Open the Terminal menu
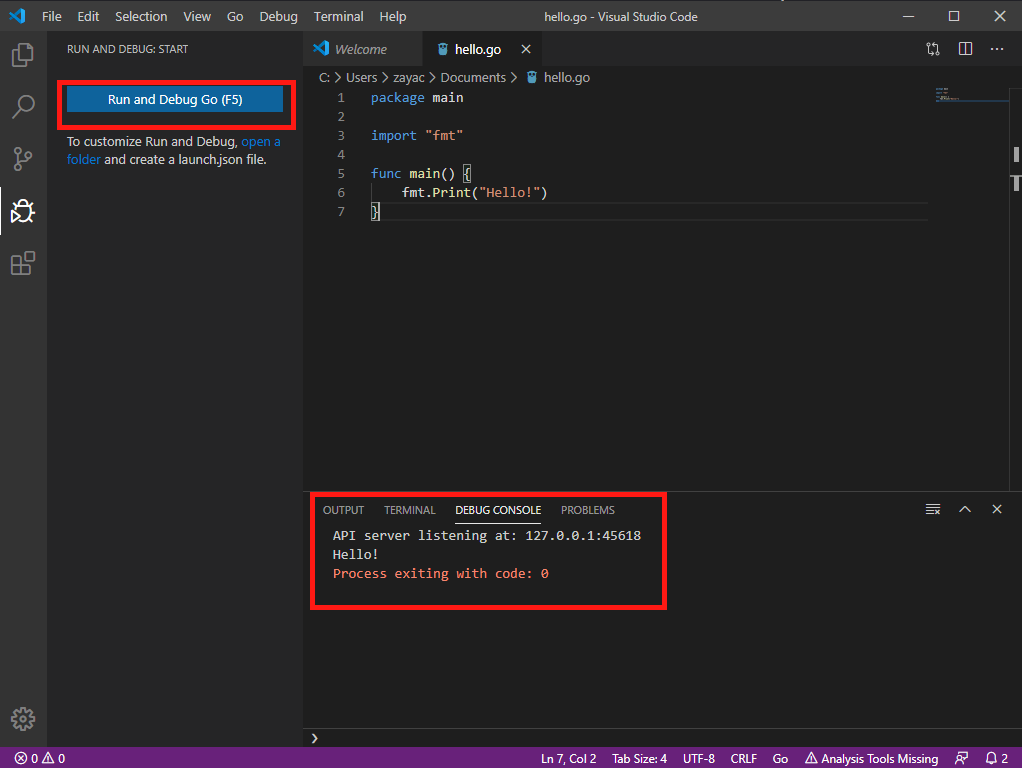This screenshot has height=768, width=1022. [x=338, y=16]
